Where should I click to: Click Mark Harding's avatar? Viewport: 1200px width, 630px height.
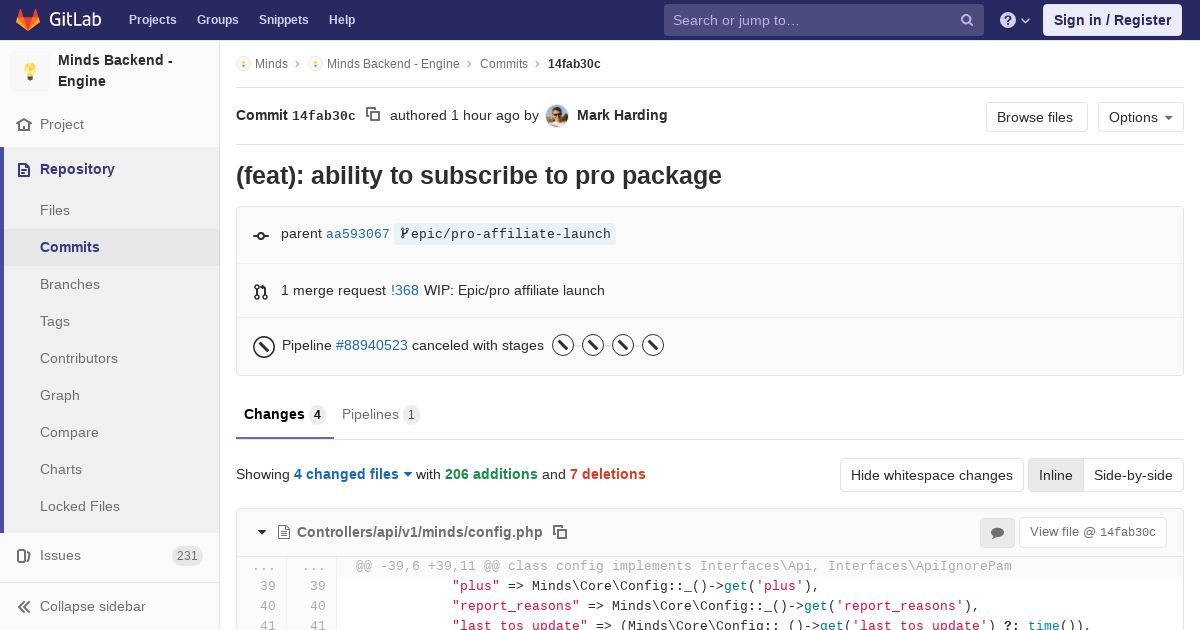click(557, 116)
